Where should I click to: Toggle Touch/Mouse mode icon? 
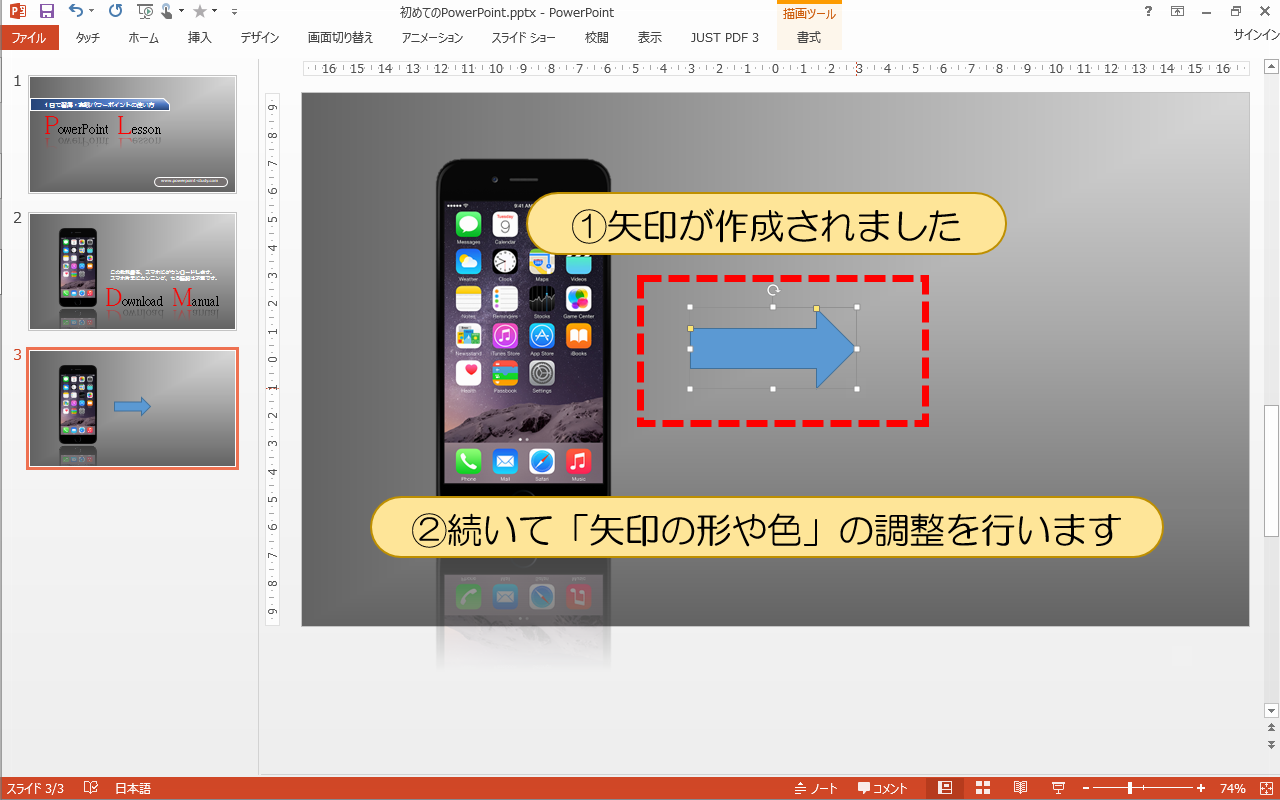(167, 12)
